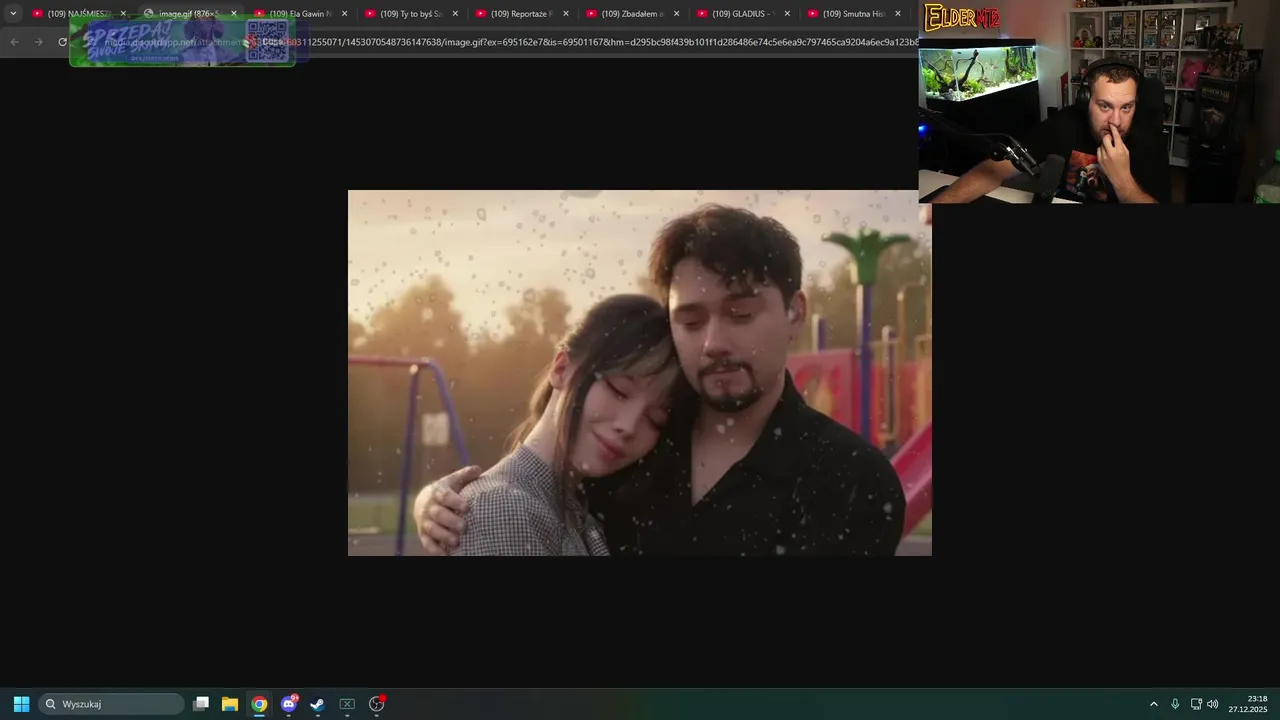This screenshot has height=720, width=1280.
Task: Click the Wyszukaj taskbar search box
Action: tap(112, 704)
